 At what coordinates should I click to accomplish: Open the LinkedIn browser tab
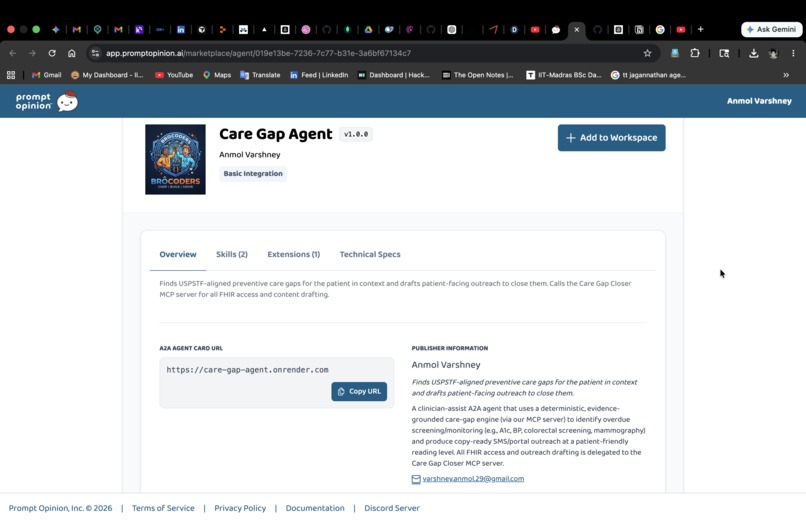[181, 29]
